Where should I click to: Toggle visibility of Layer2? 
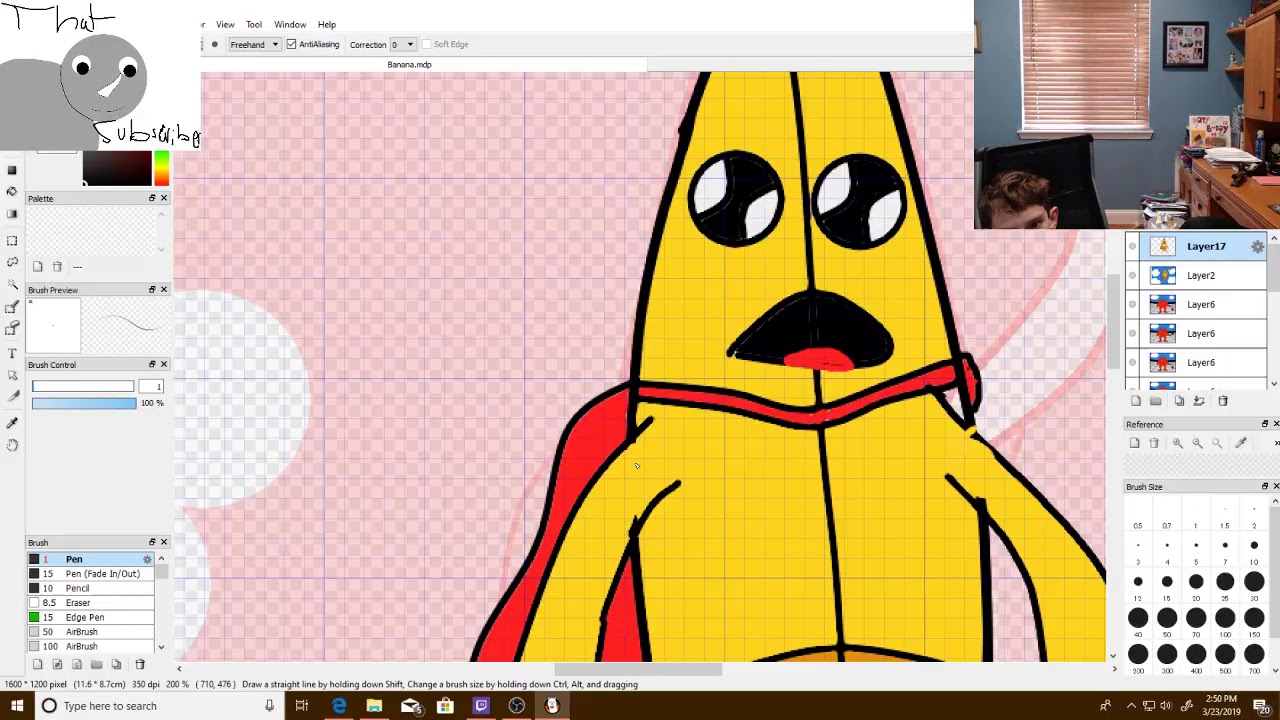click(1132, 275)
